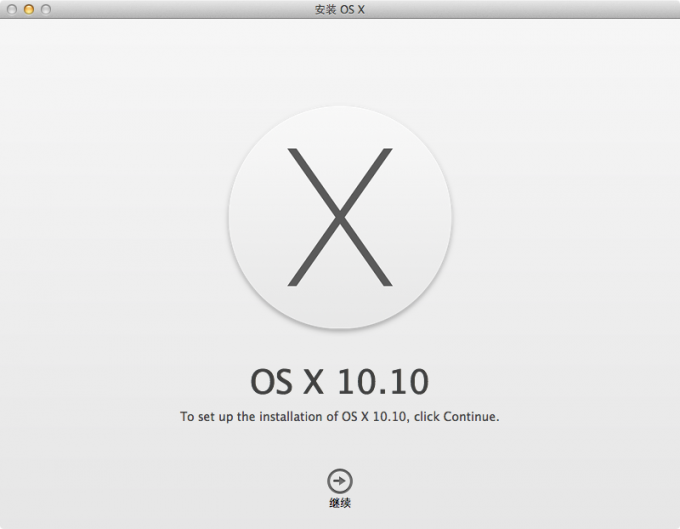Click the 继续 label under the arrow
This screenshot has width=680, height=529.
[340, 503]
